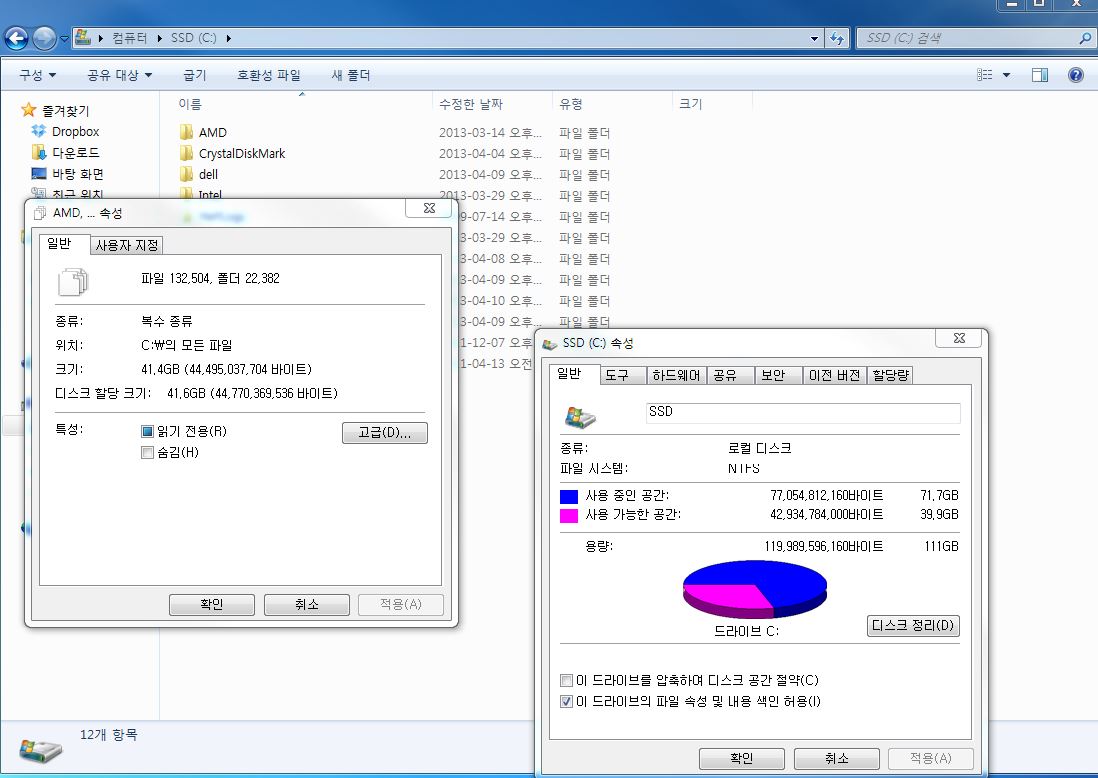Open help with the question mark icon
Screen dimensions: 1098x778
pyautogui.click(x=1076, y=75)
